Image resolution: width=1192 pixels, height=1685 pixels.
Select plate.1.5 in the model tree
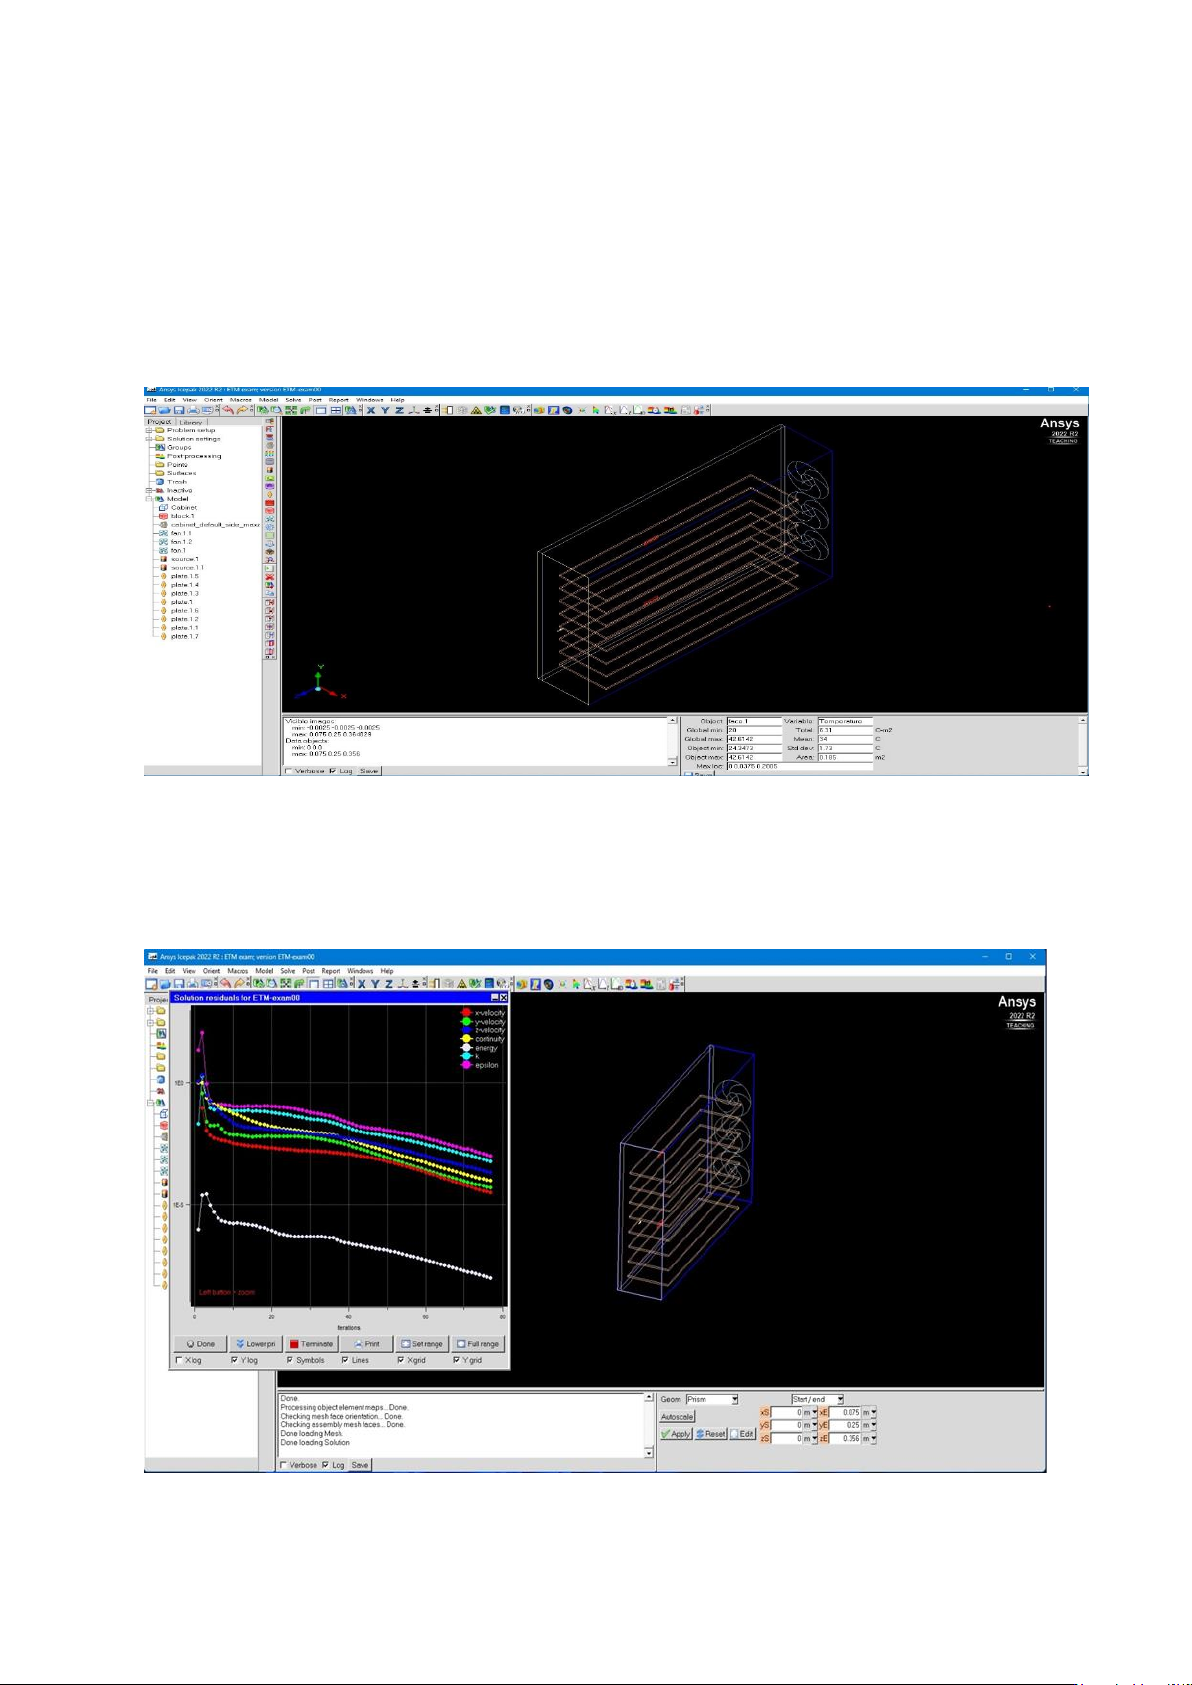point(184,576)
